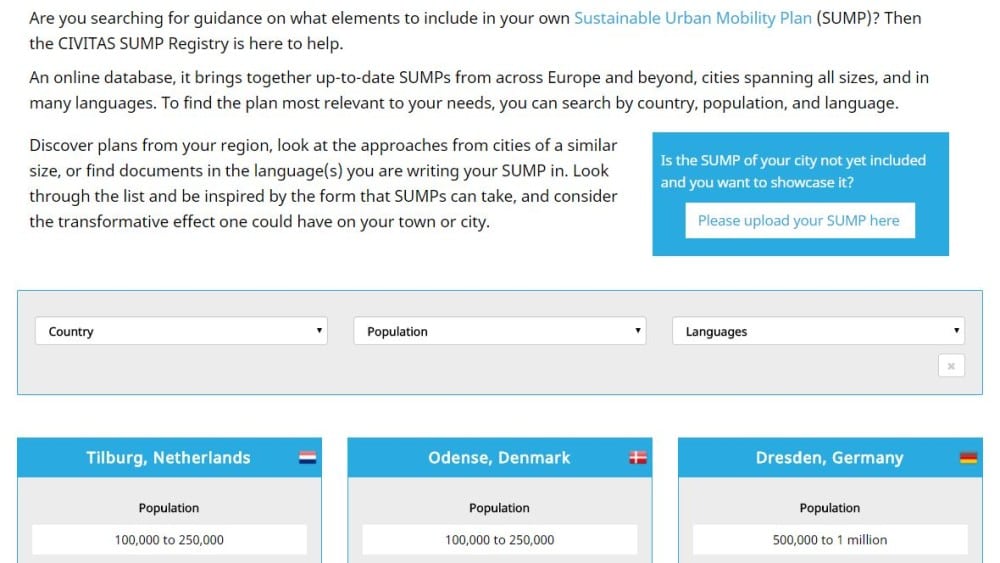
Task: Click the Denmark flag icon
Action: pyautogui.click(x=638, y=457)
